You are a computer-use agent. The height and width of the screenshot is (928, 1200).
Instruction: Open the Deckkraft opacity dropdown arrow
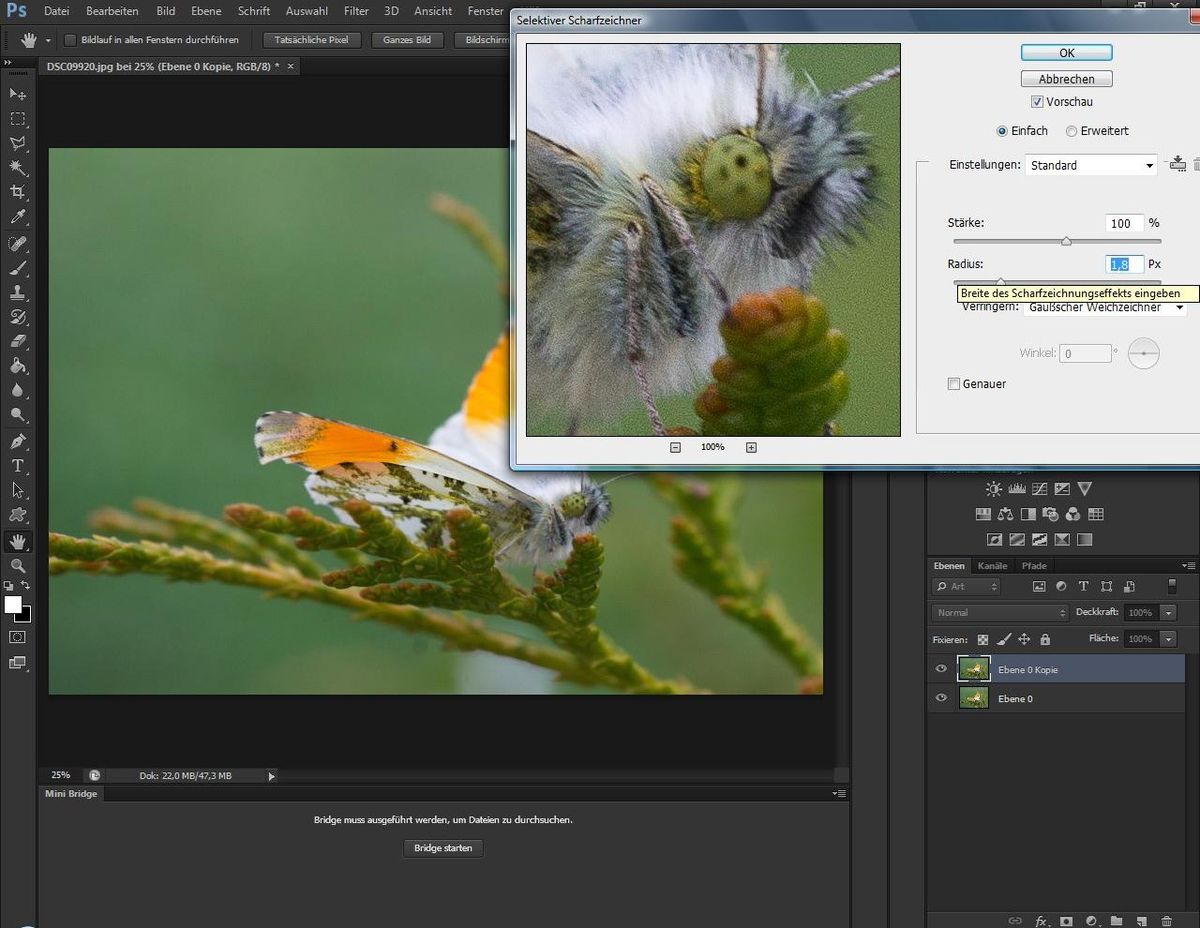click(x=1168, y=612)
